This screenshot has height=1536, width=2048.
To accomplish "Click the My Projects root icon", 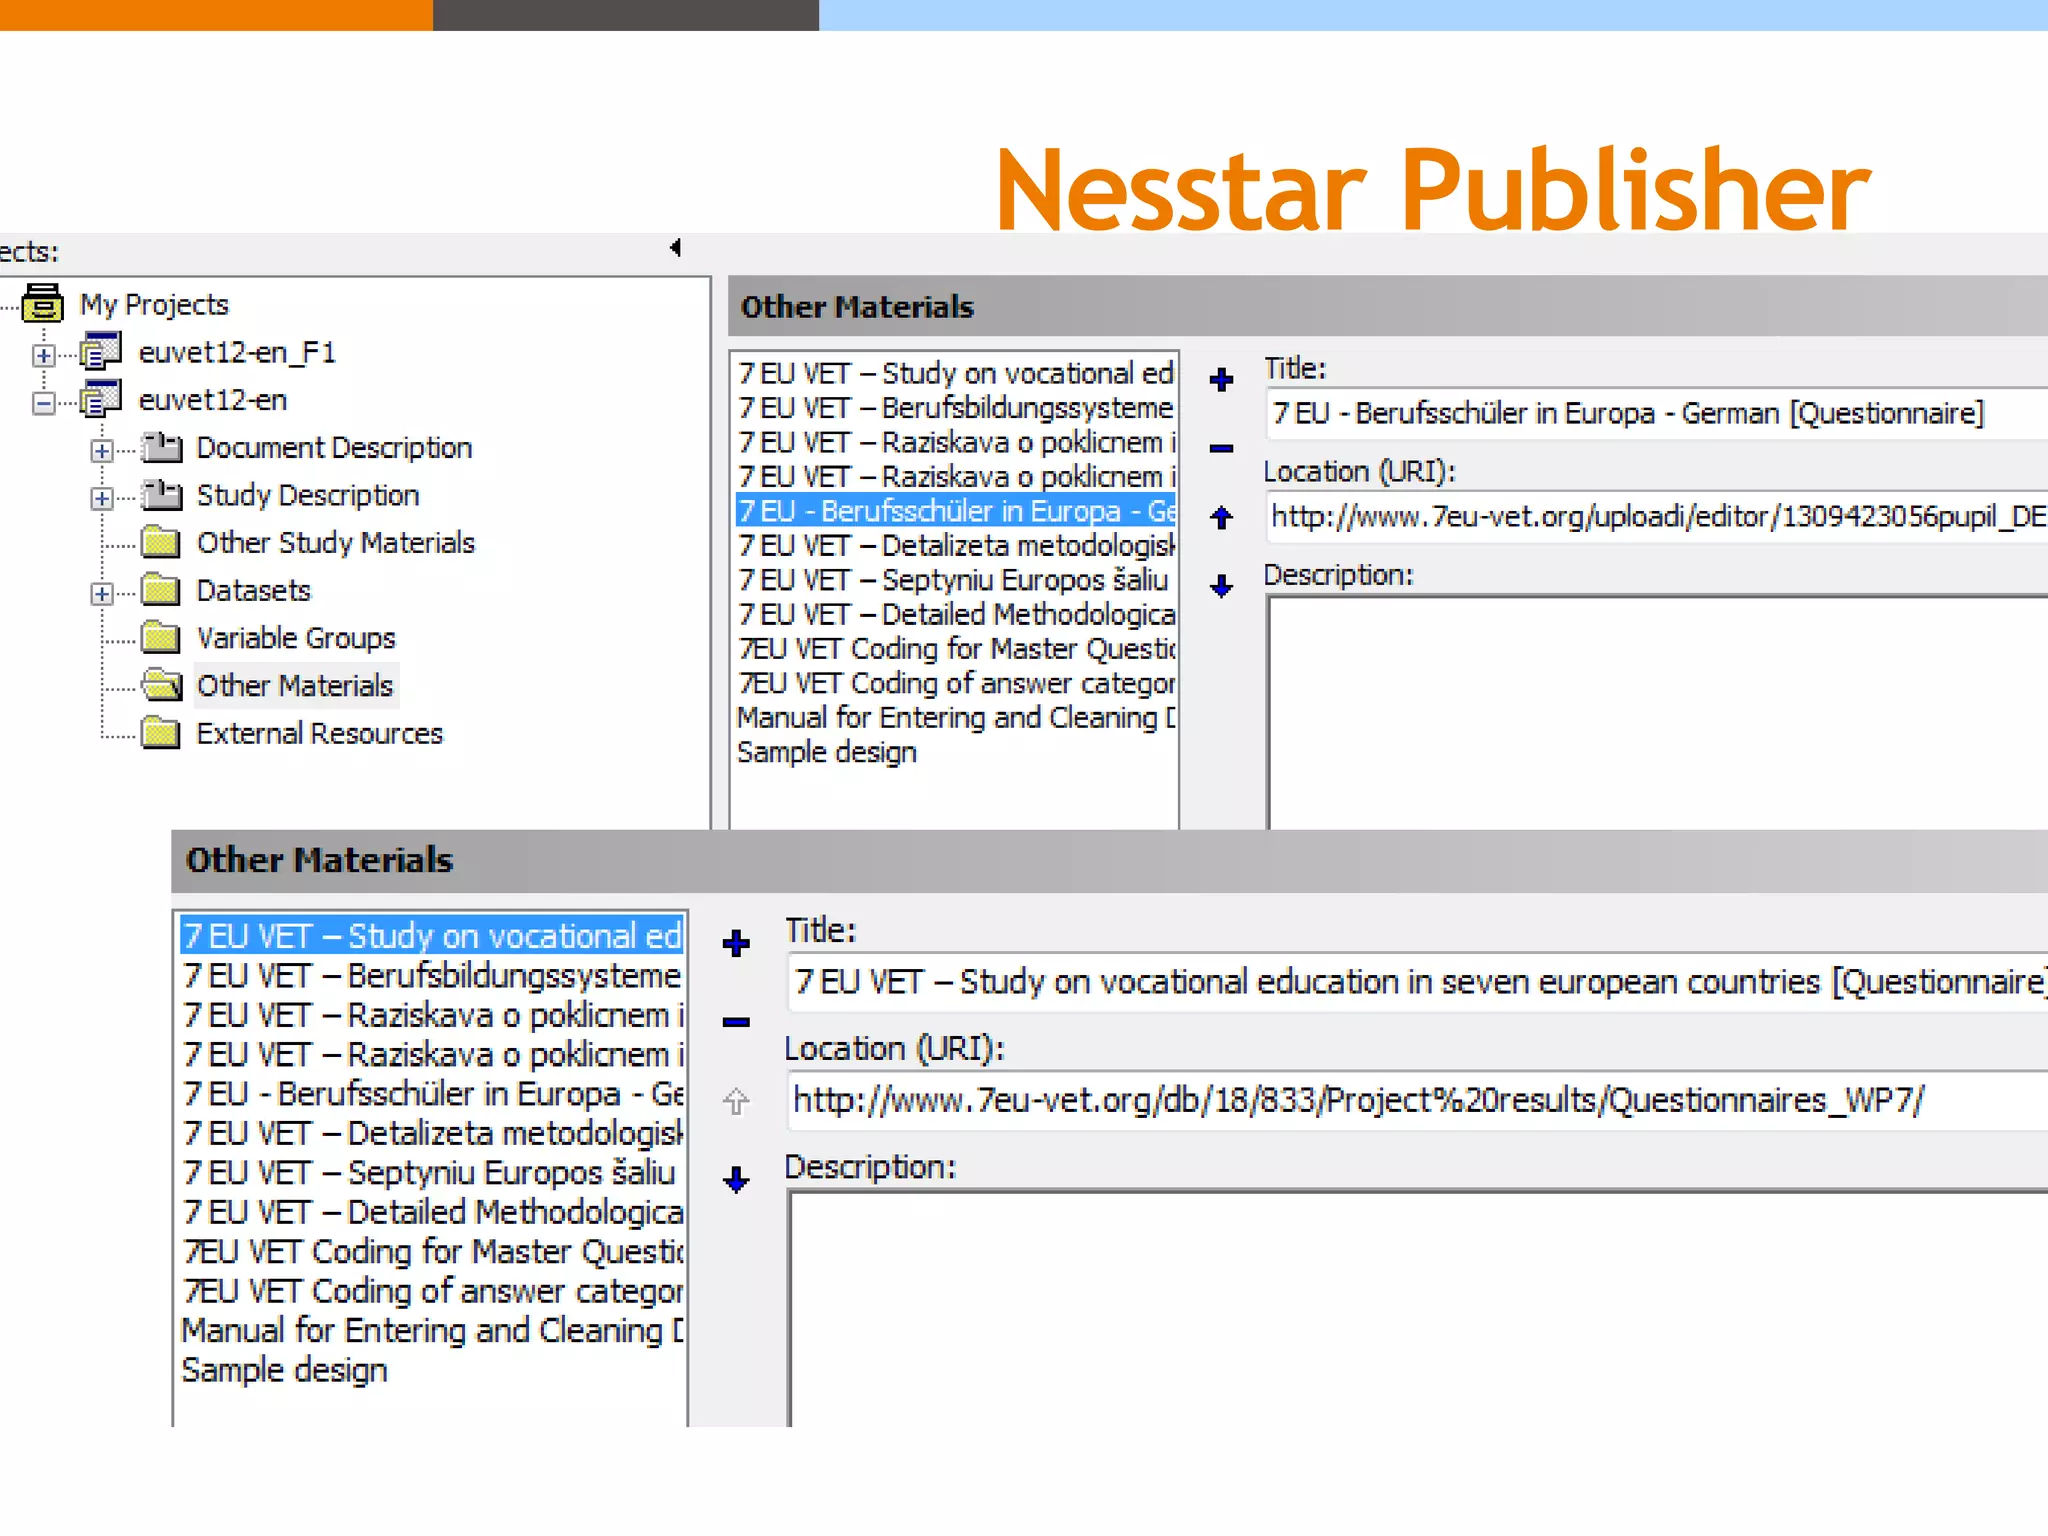I will tap(43, 303).
